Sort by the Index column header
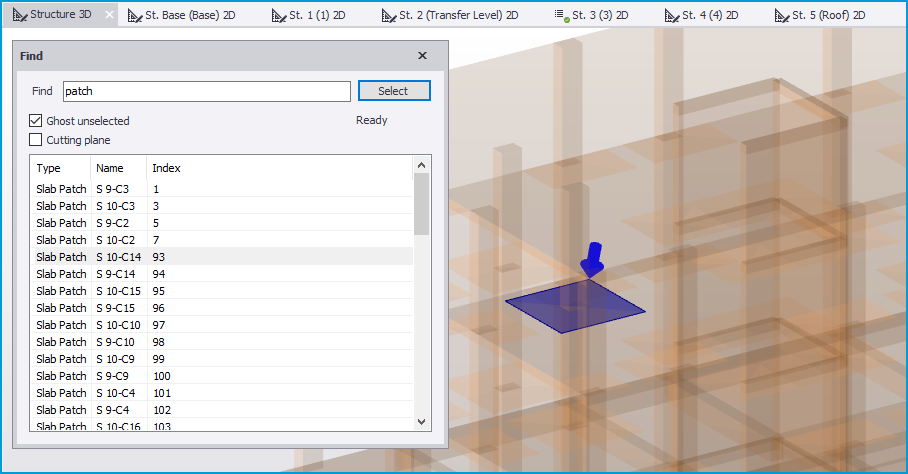Image resolution: width=908 pixels, height=474 pixels. [280, 168]
